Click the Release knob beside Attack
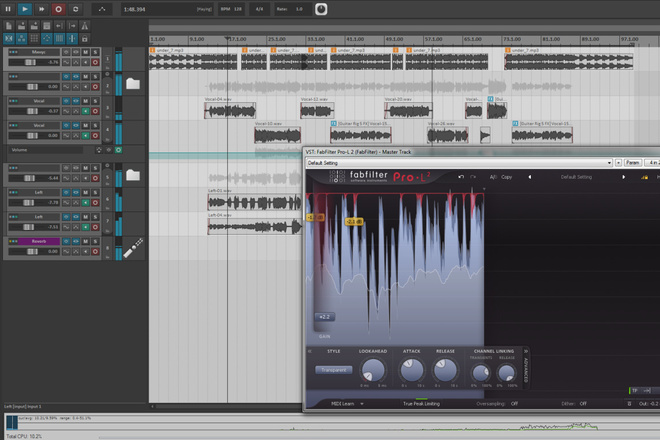 pyautogui.click(x=445, y=370)
